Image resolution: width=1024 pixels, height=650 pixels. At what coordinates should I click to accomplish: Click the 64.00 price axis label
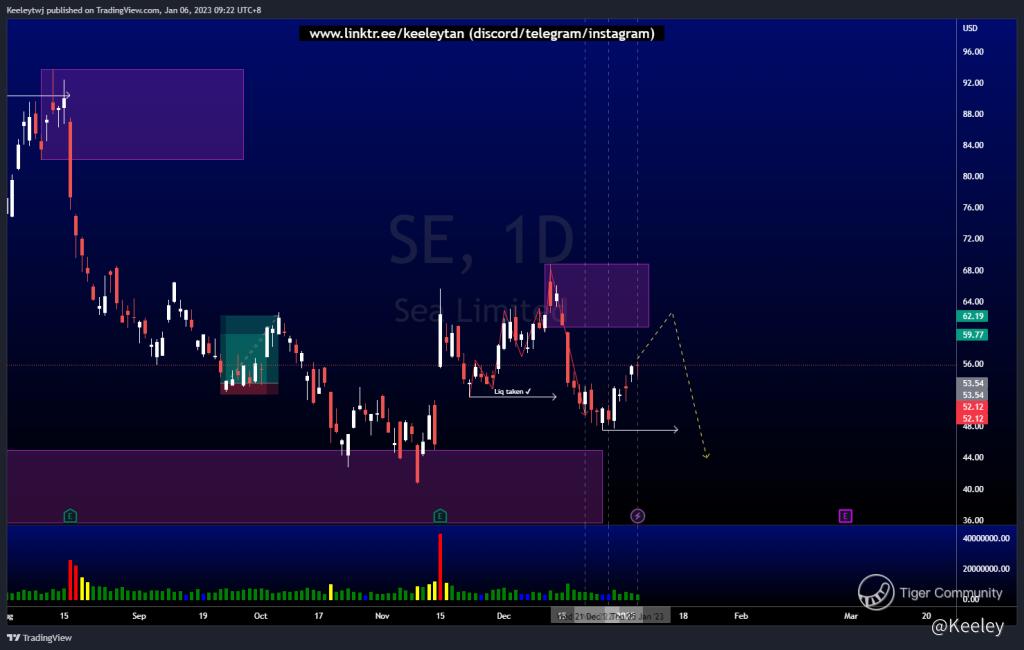(x=972, y=302)
